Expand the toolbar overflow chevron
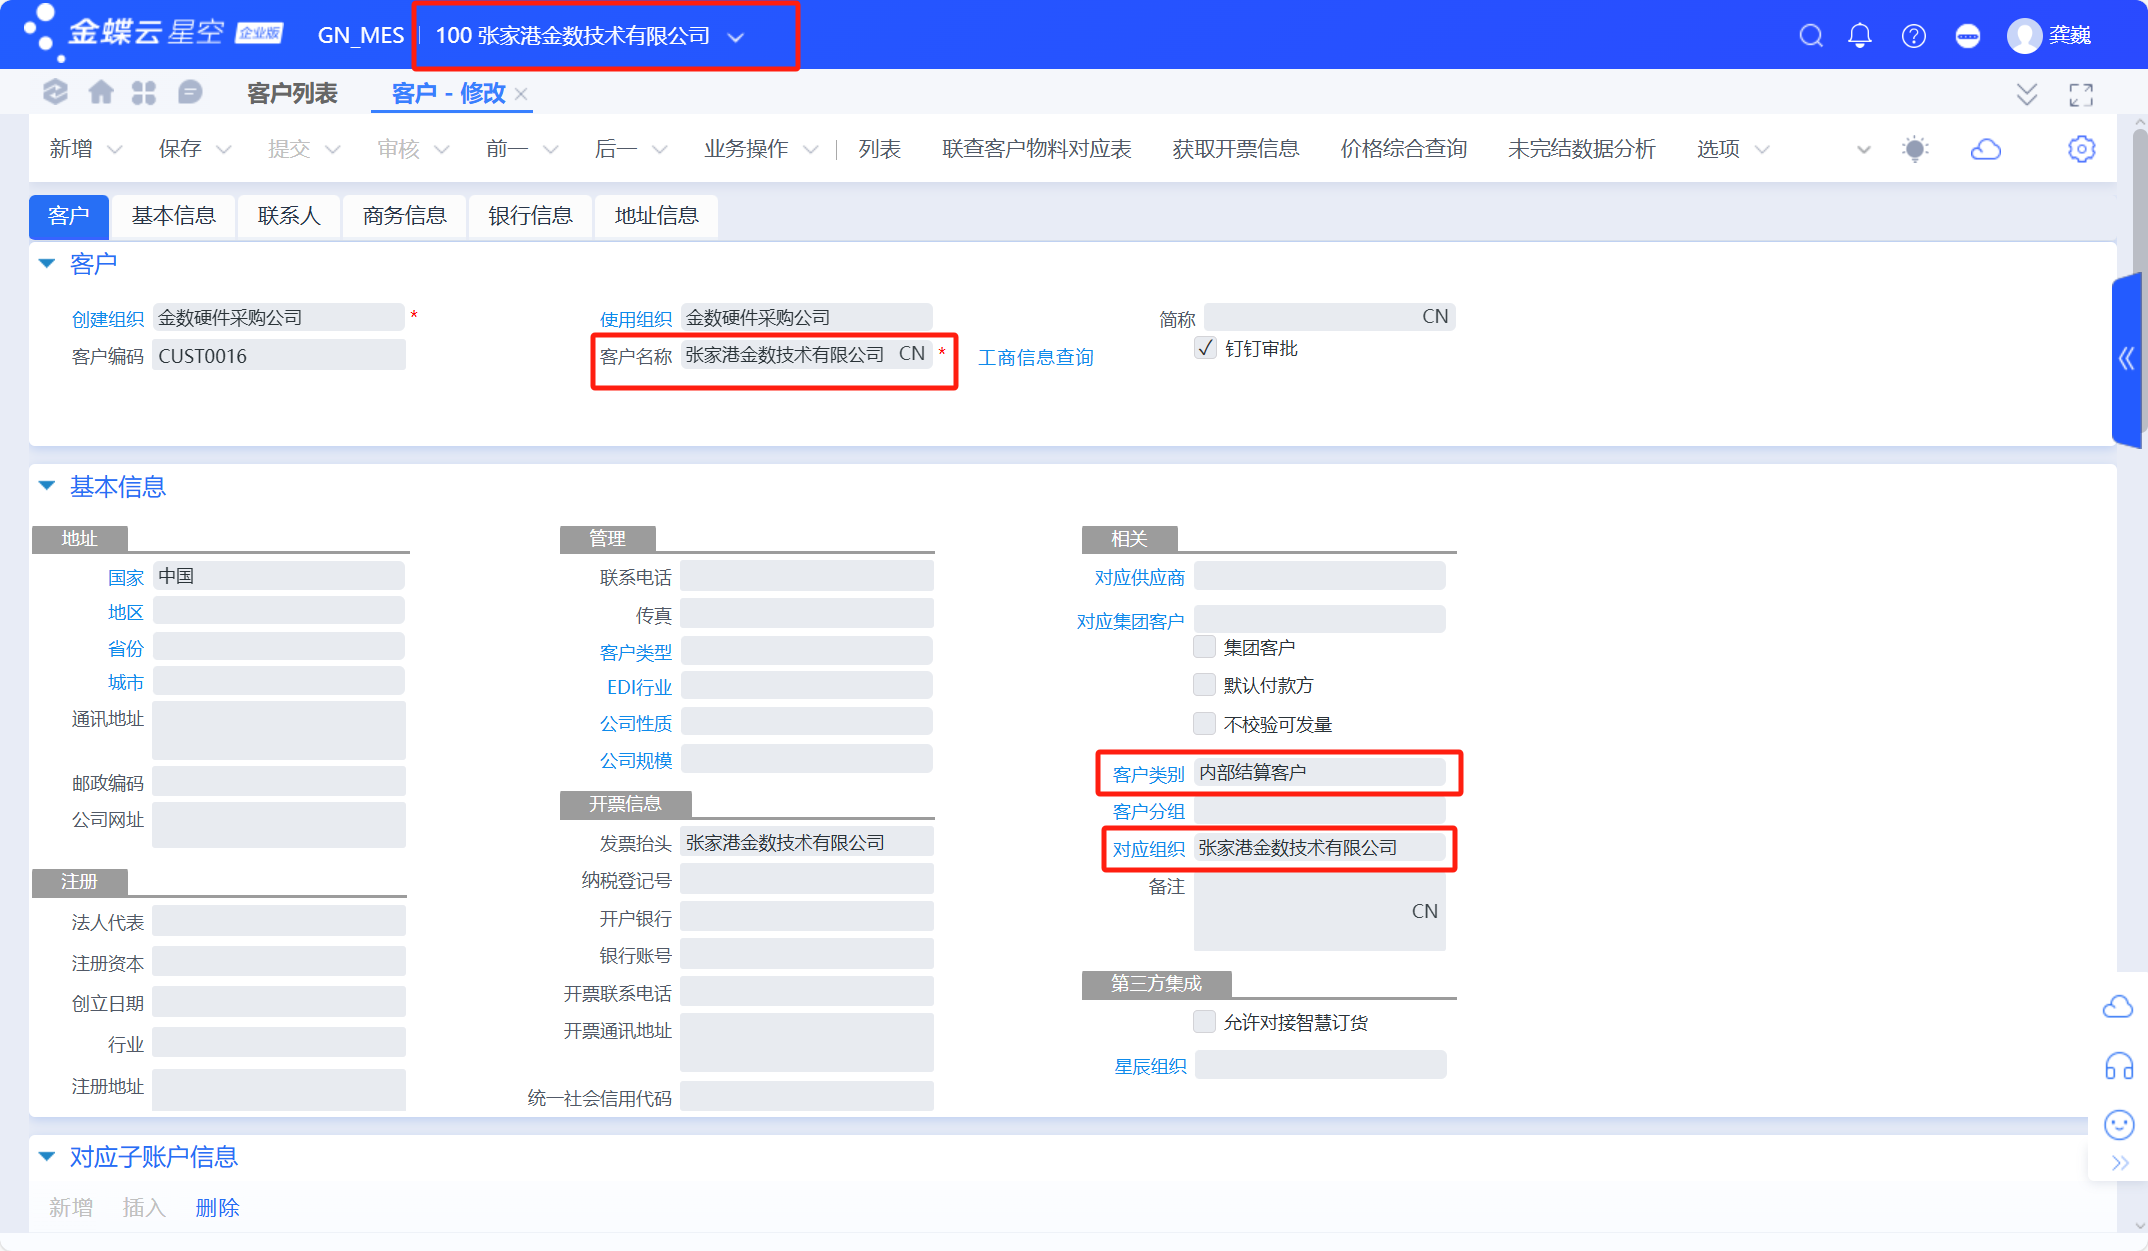Image resolution: width=2148 pixels, height=1251 pixels. 1864,150
